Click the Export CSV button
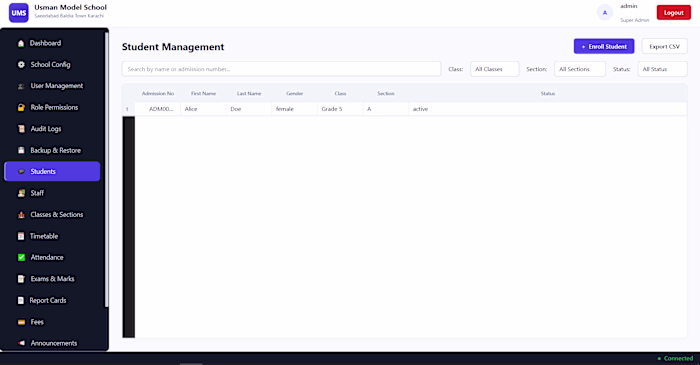The image size is (700, 365). (665, 46)
